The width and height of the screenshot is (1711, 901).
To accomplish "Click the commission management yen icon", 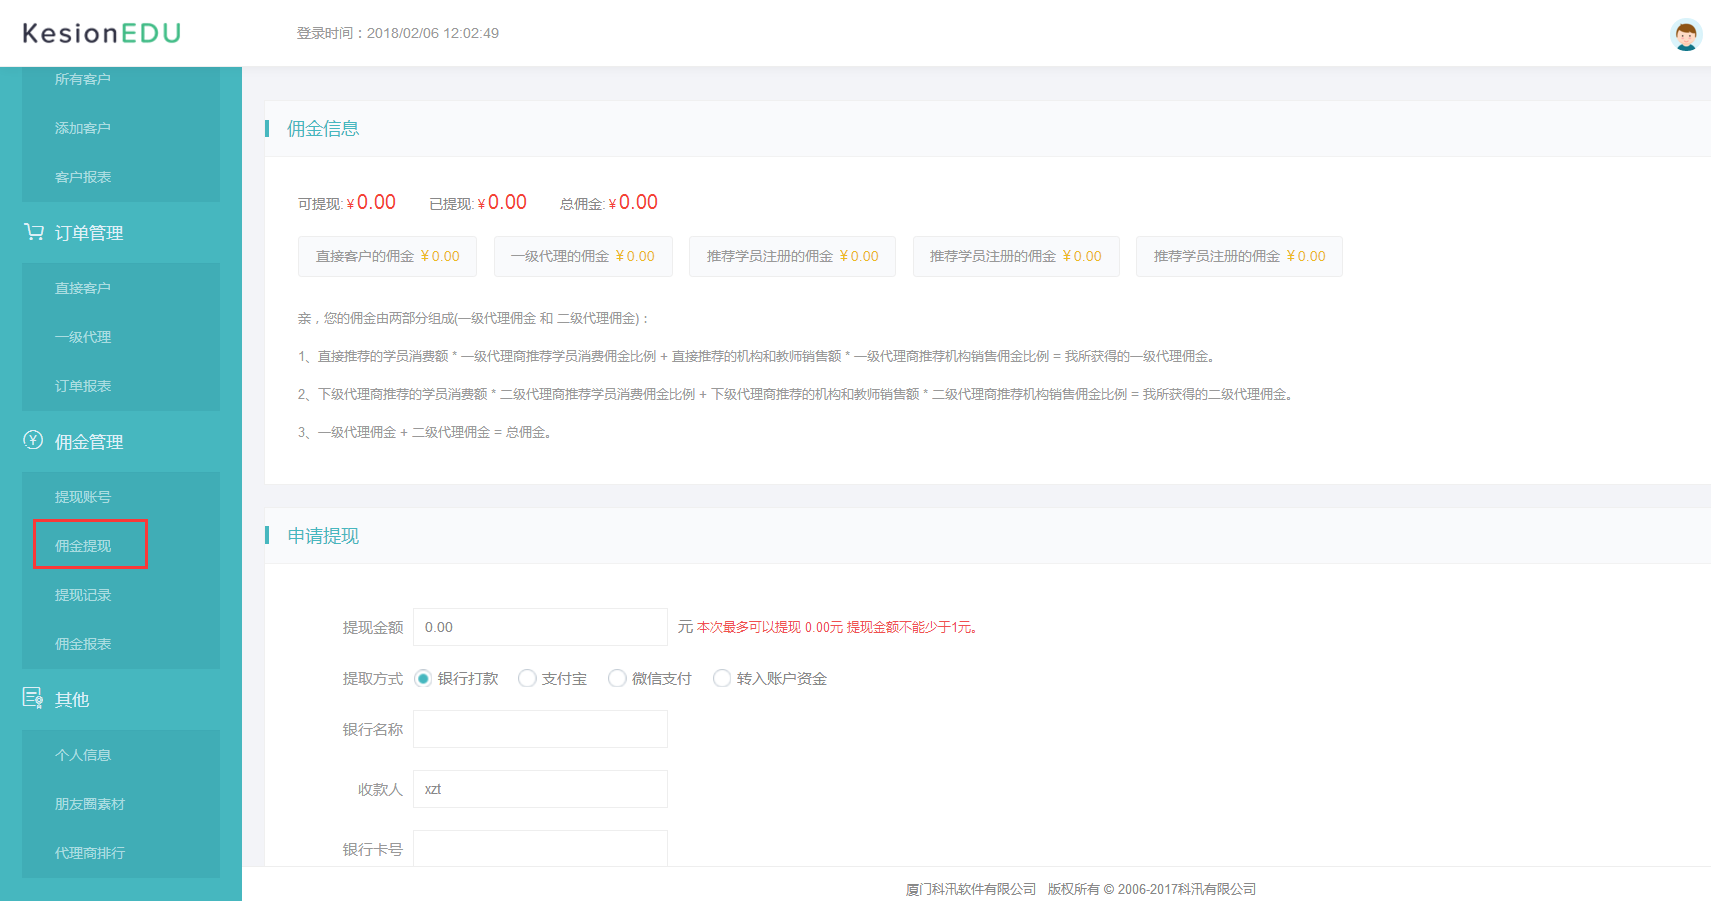I will [x=33, y=440].
